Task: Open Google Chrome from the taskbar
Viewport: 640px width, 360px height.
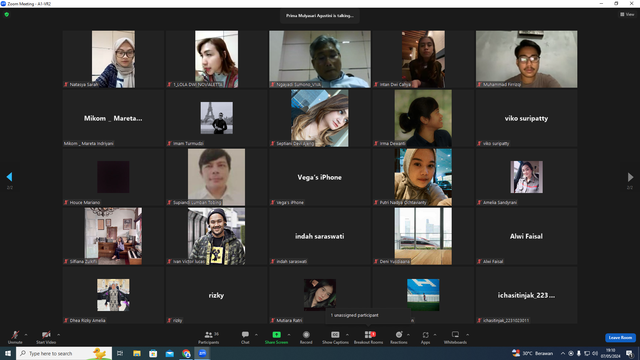Action: 186,353
